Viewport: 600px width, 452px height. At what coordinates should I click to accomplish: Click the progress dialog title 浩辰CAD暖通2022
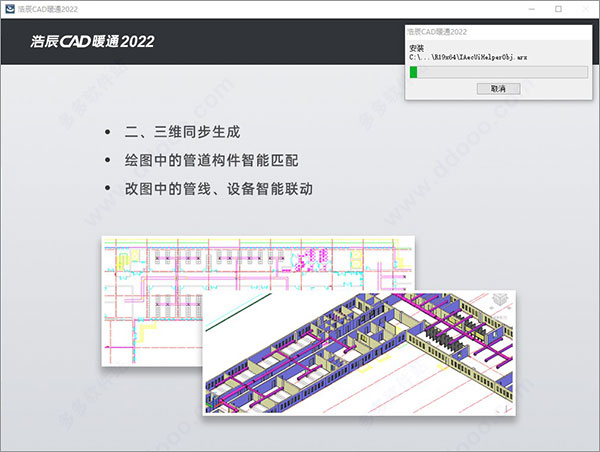[437, 32]
